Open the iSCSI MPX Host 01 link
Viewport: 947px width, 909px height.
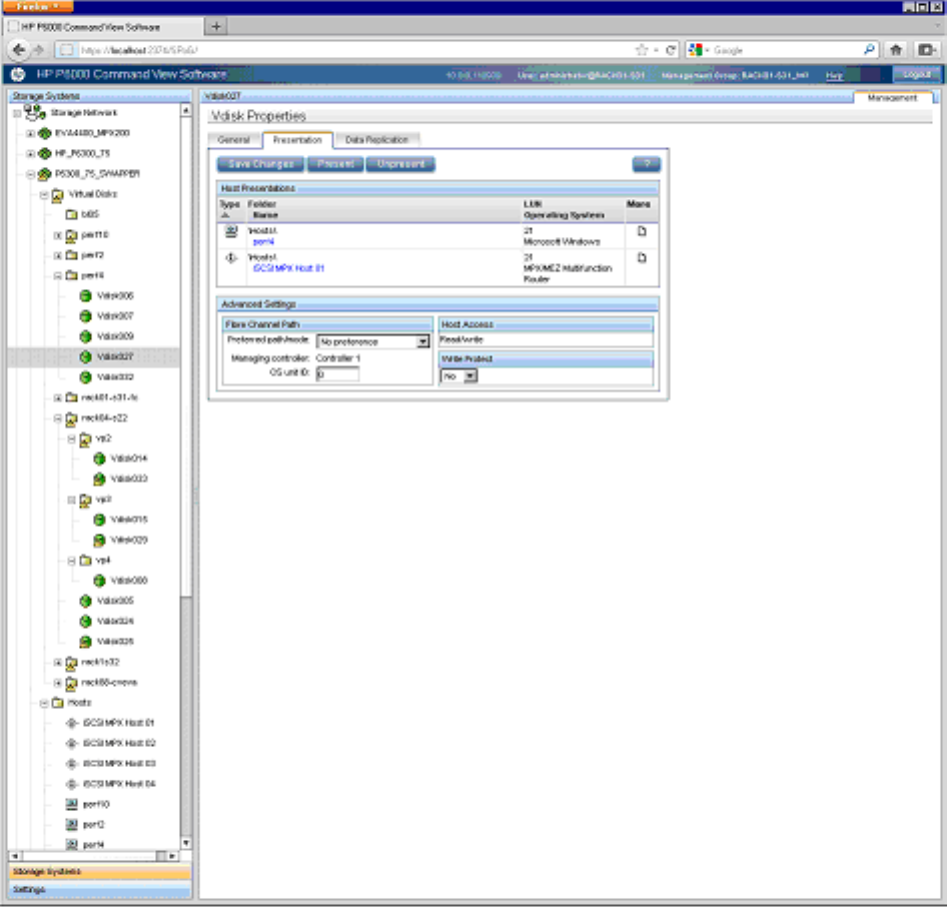(289, 269)
